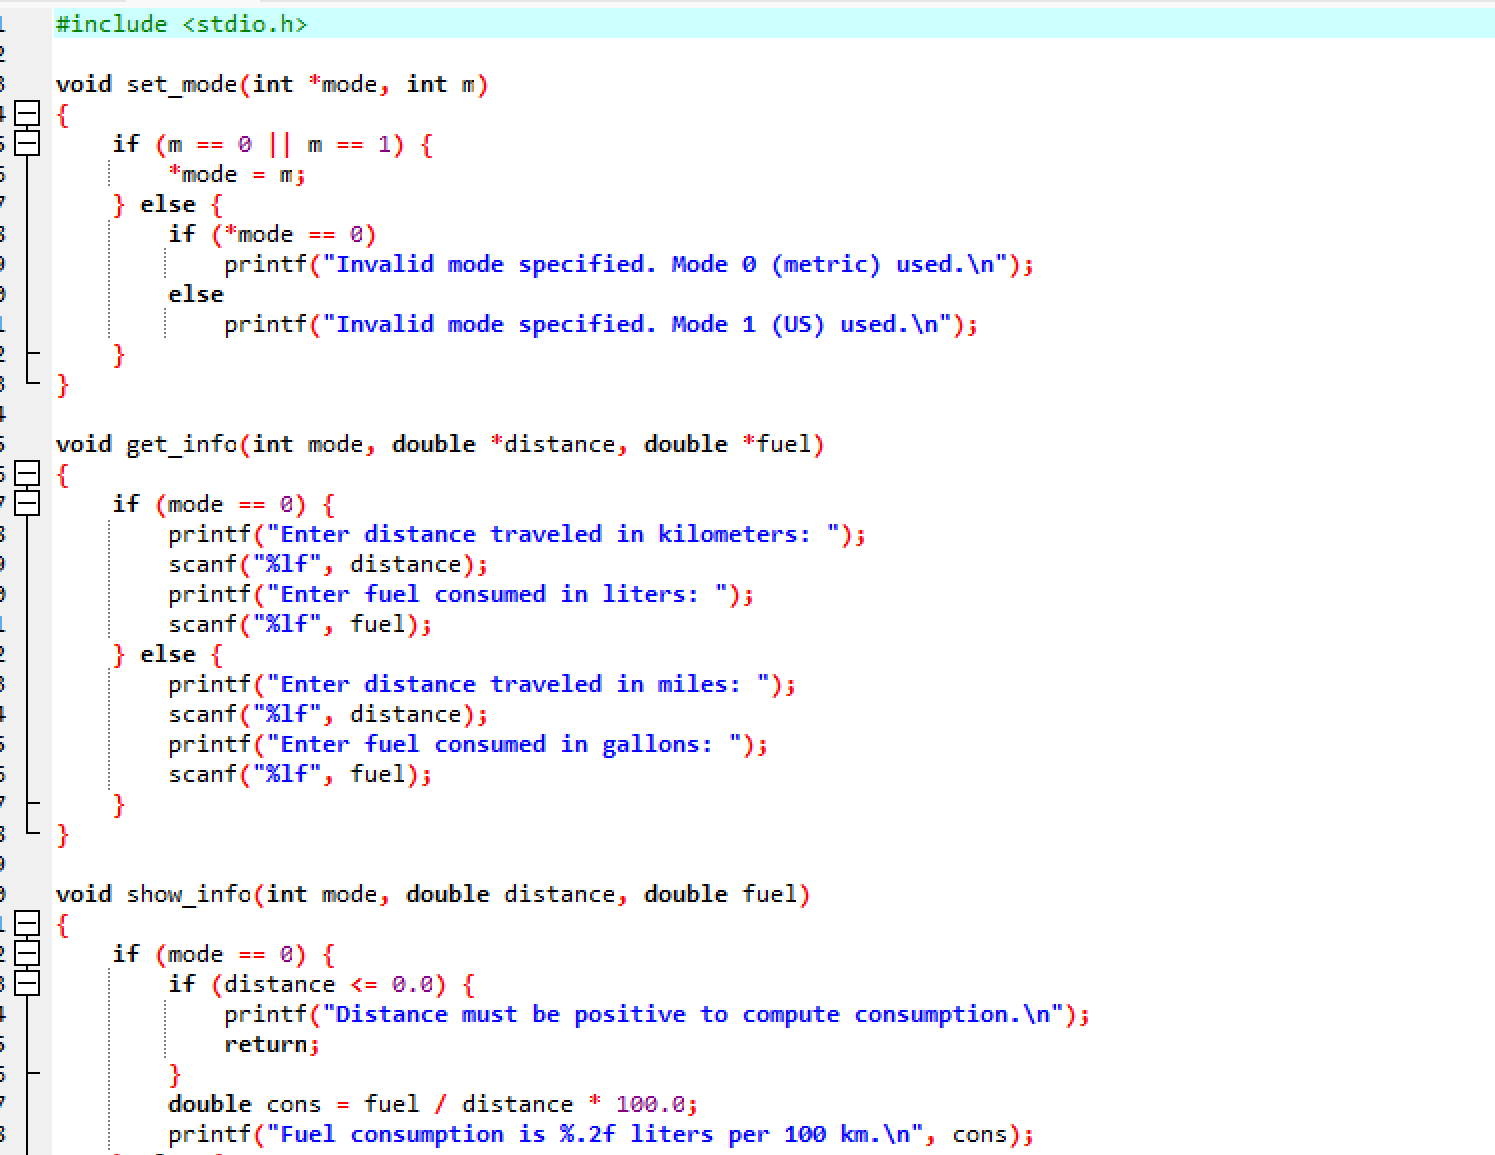This screenshot has width=1495, height=1155.
Task: Click the "if (distance <= 0.0) {" line
Action: tap(322, 984)
